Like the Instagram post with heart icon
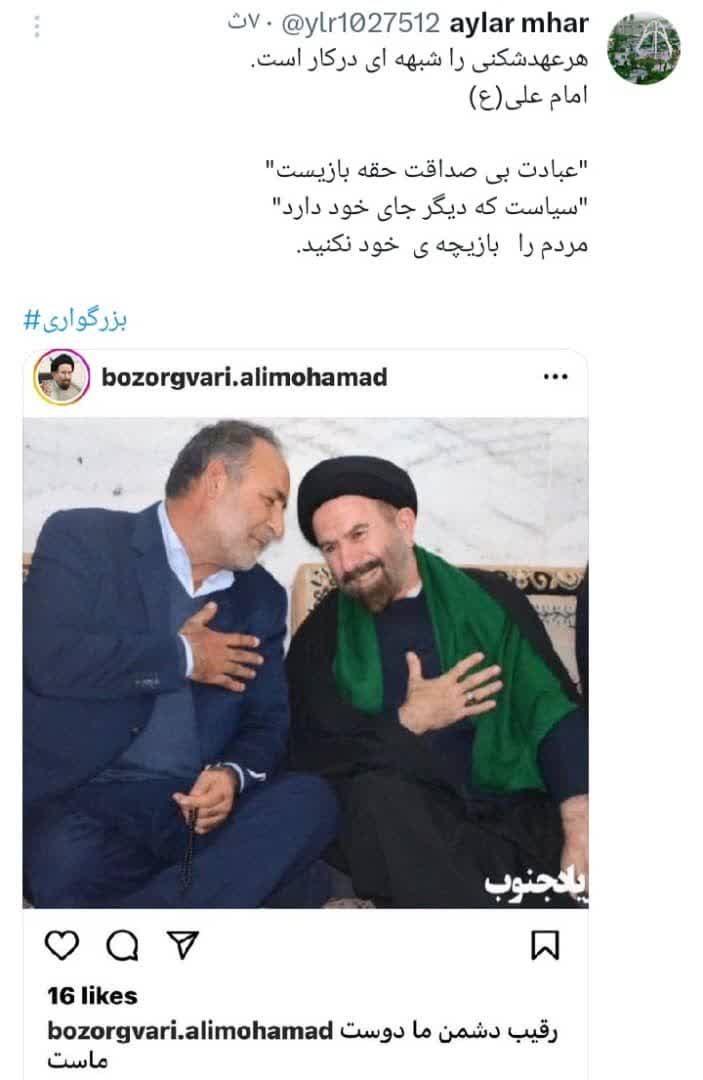Screen dimensions: 703x1080 tap(62, 945)
